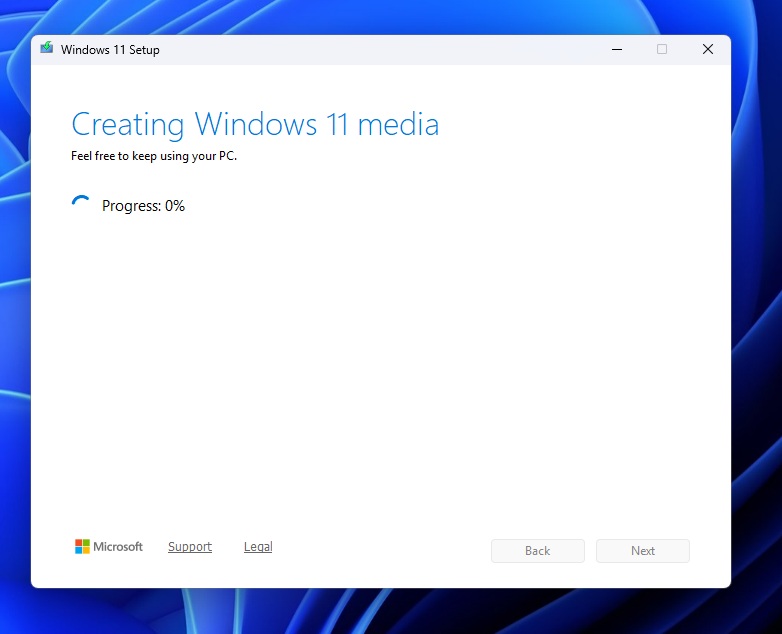The image size is (782, 634).
Task: Click the "Creating Windows 11 media" heading
Action: coord(255,125)
